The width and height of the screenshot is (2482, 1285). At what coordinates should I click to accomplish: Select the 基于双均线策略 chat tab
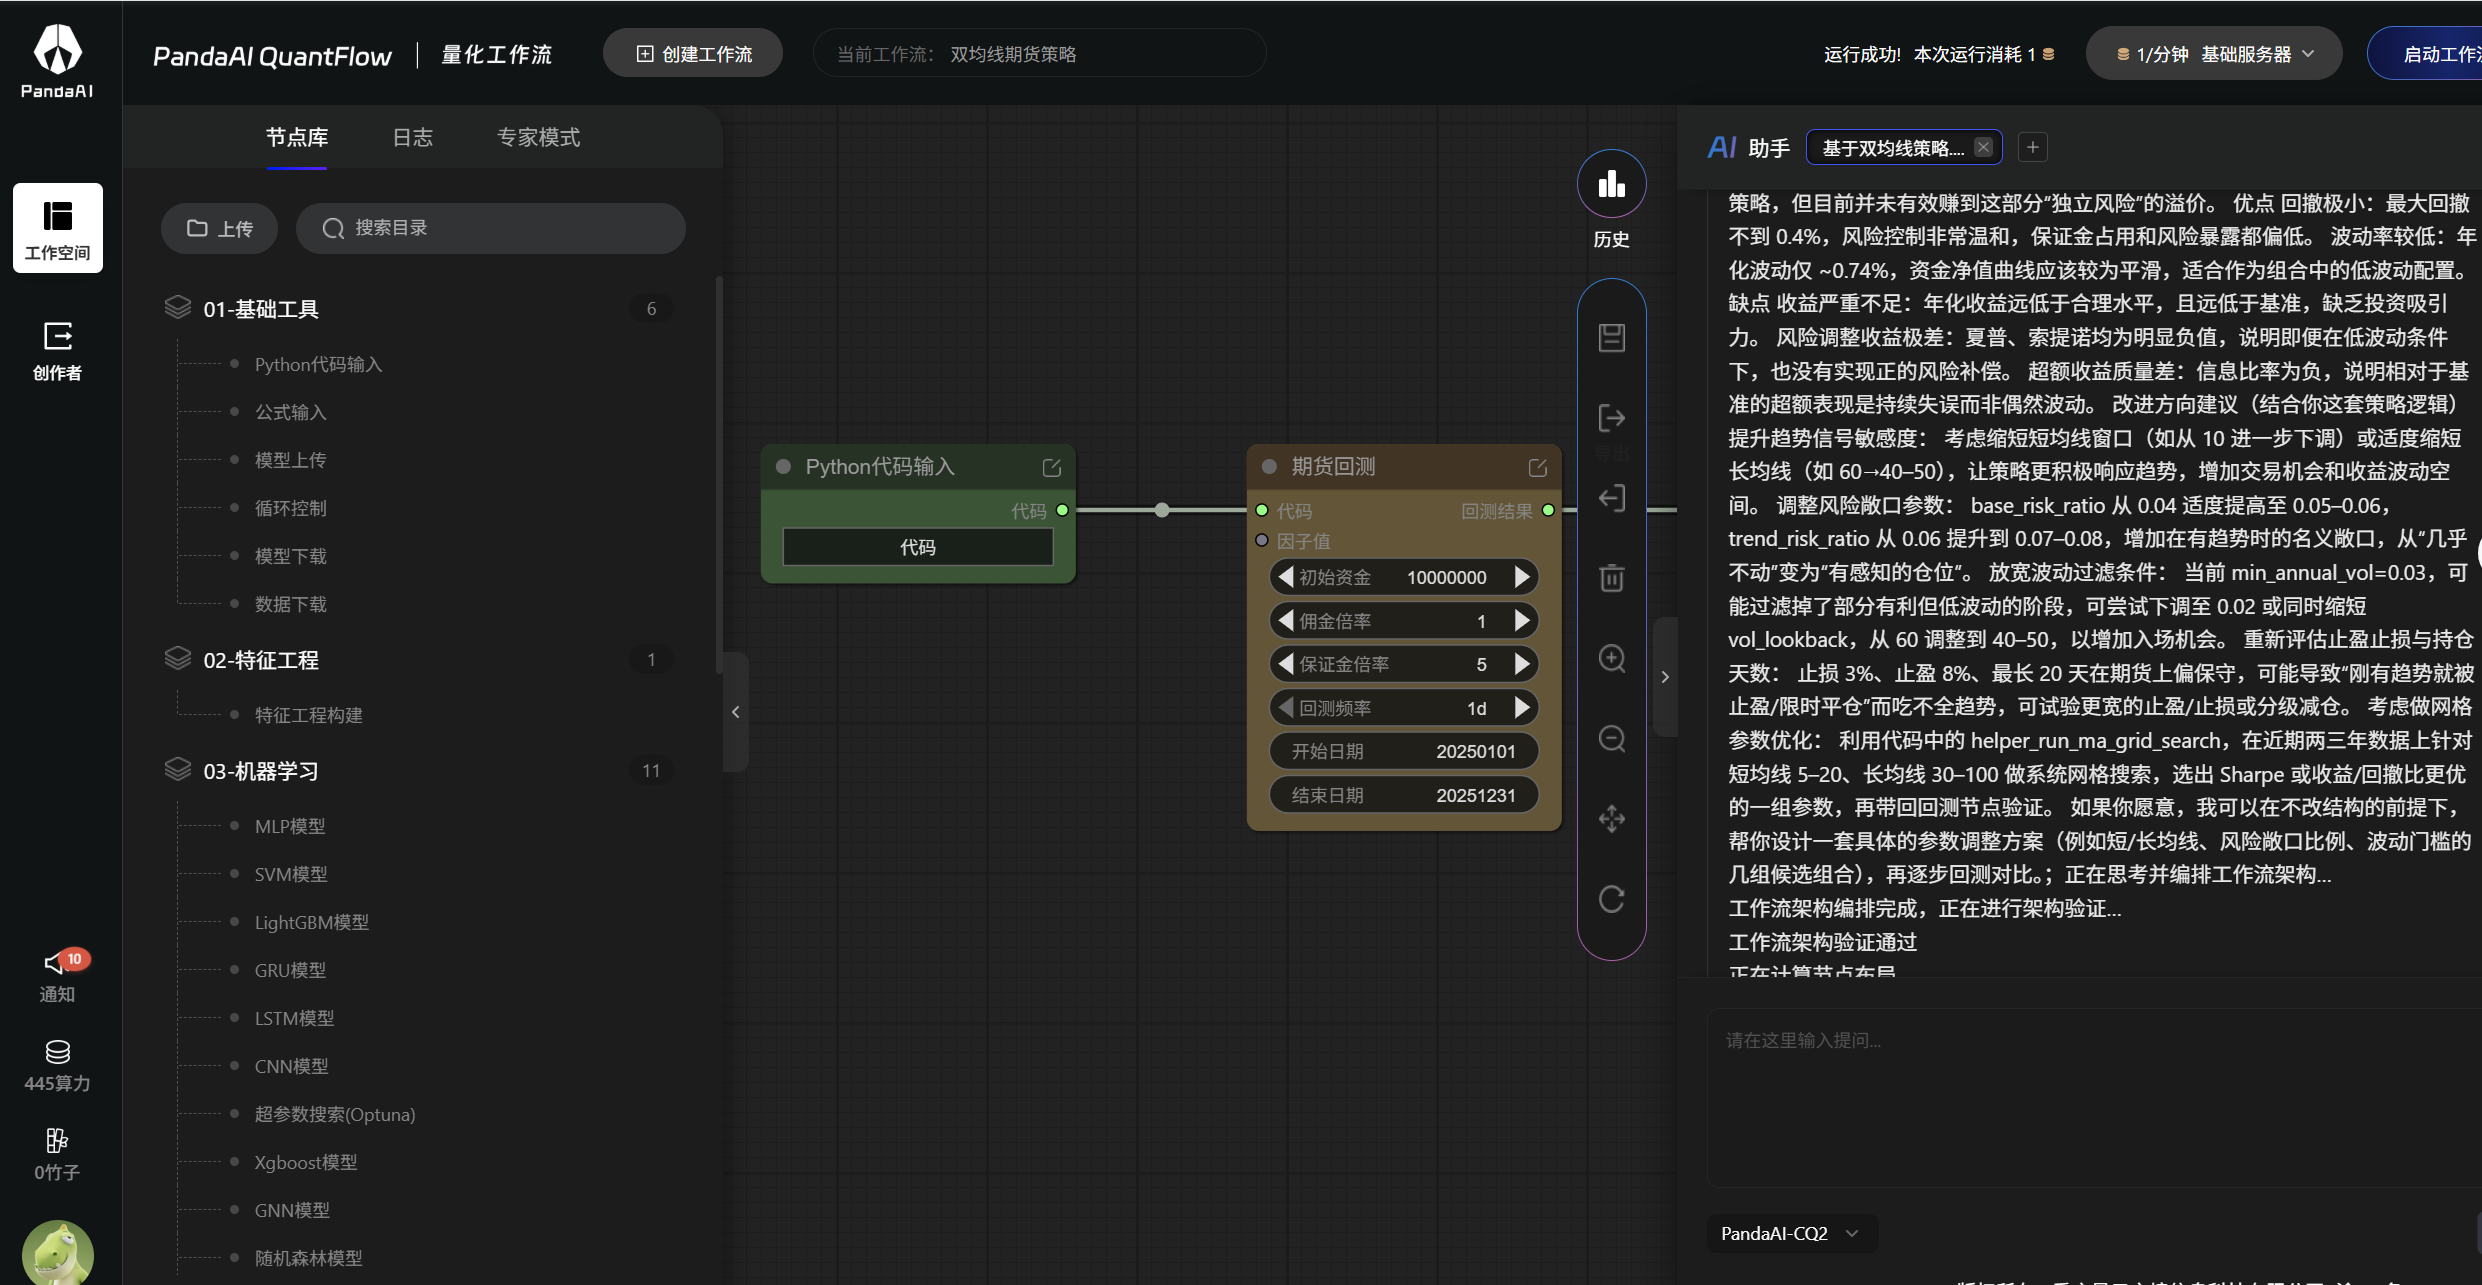[1893, 148]
